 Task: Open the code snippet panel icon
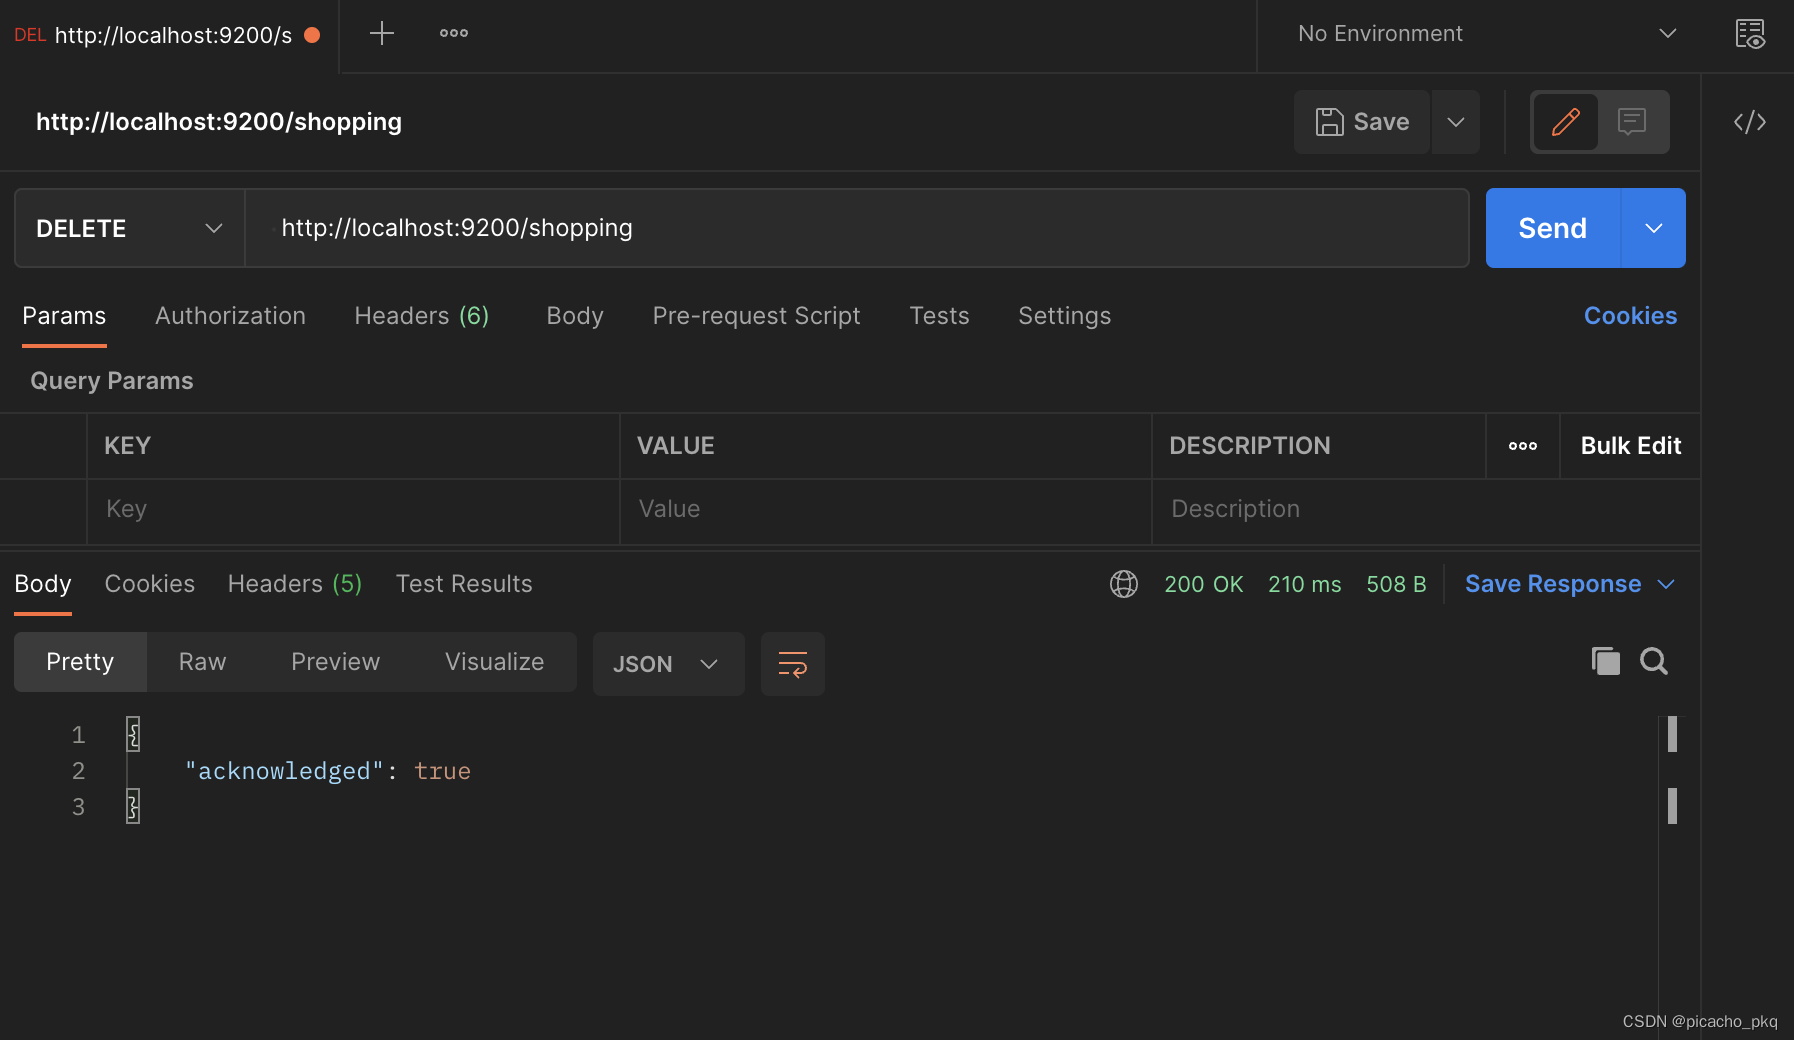pyautogui.click(x=1749, y=122)
